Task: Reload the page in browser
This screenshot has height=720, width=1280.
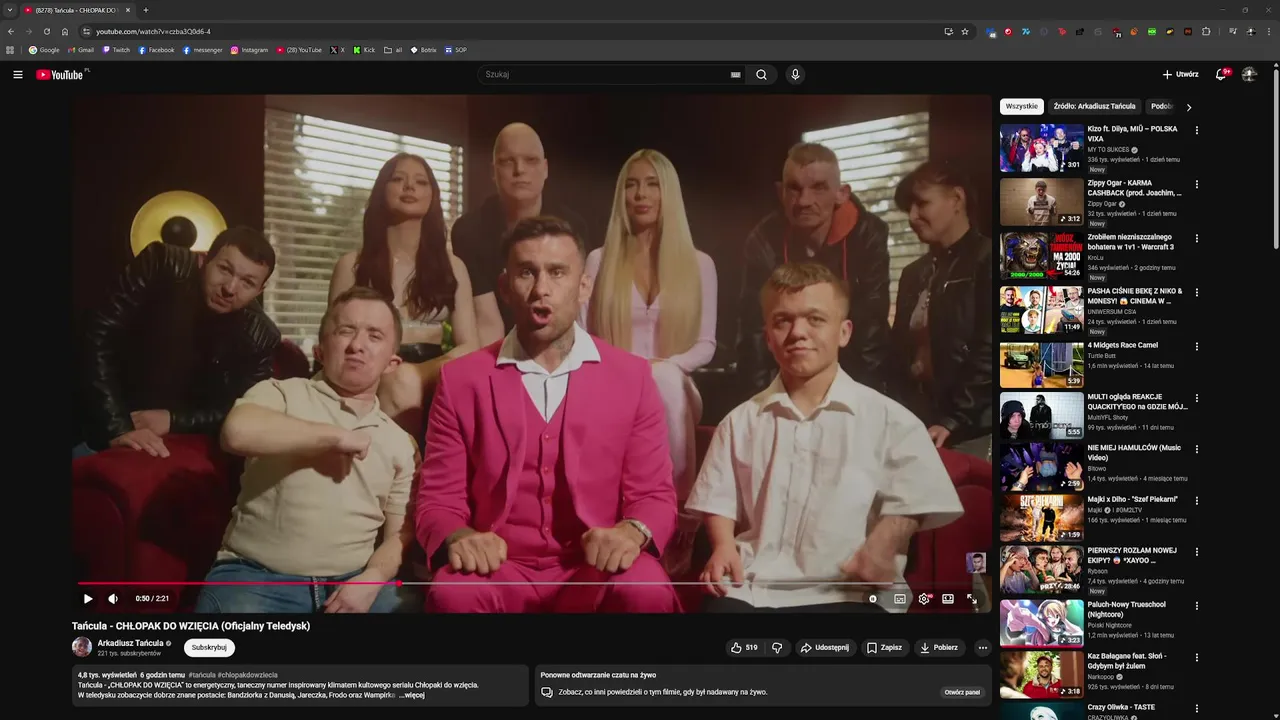Action: pos(46,31)
